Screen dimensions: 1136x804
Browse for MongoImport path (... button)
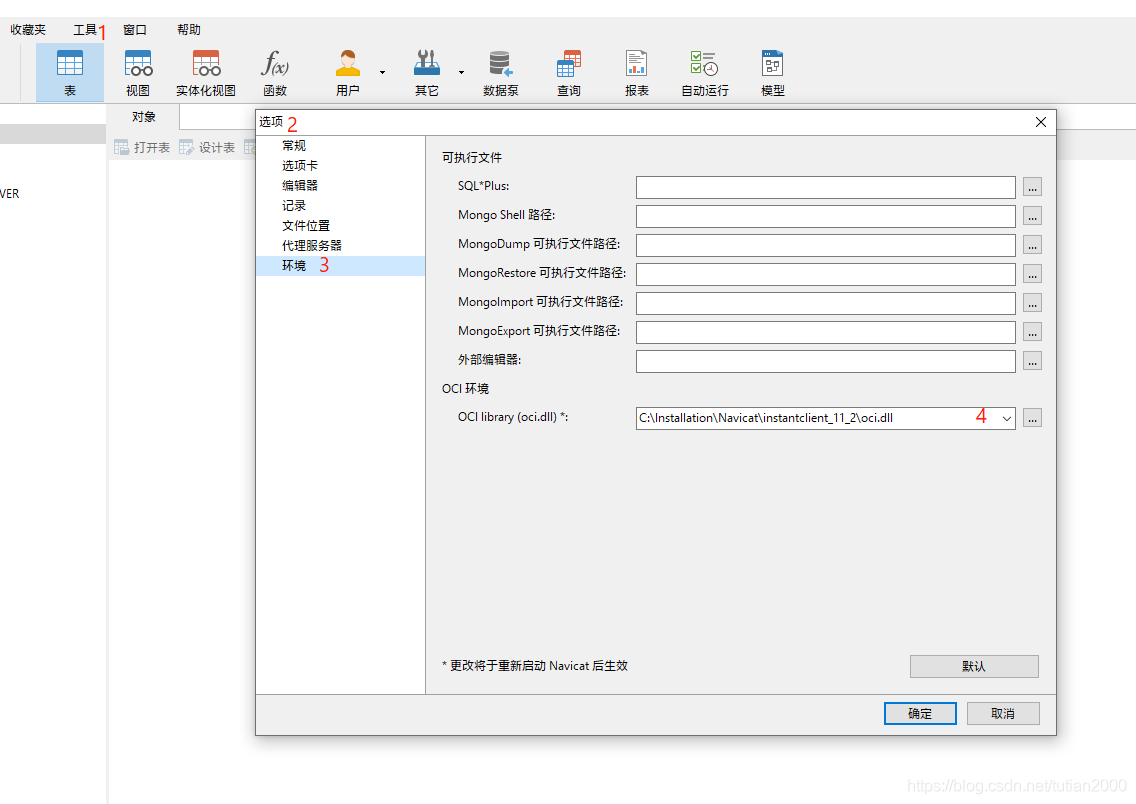point(1032,303)
